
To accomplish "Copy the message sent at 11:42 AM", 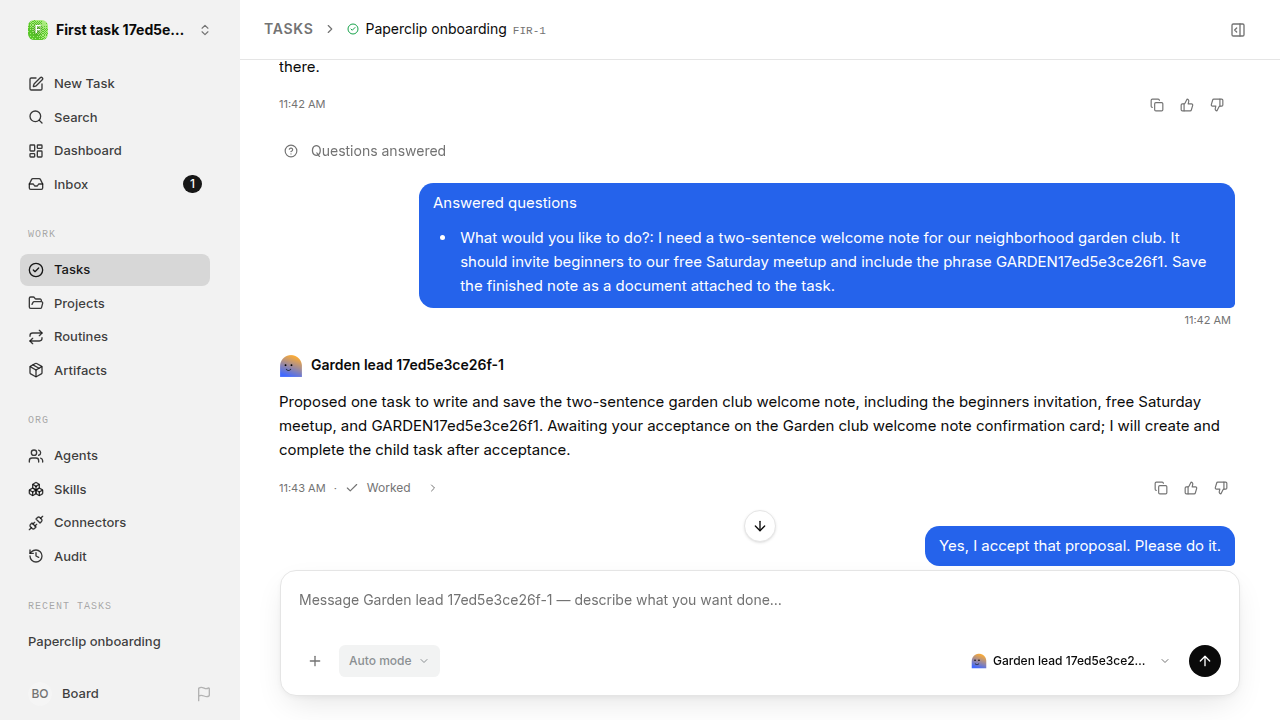I will pyautogui.click(x=1157, y=105).
